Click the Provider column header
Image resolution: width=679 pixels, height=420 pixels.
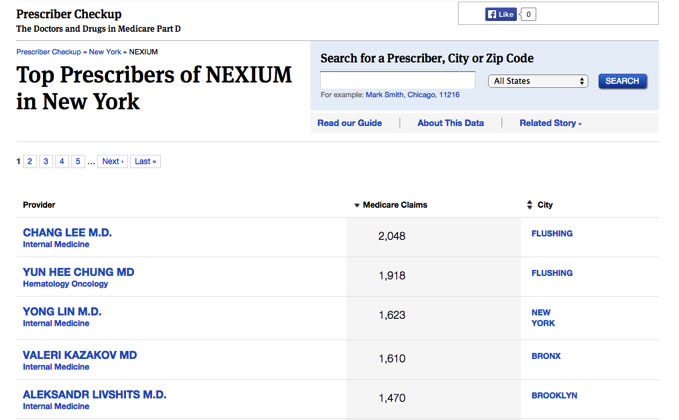39,205
